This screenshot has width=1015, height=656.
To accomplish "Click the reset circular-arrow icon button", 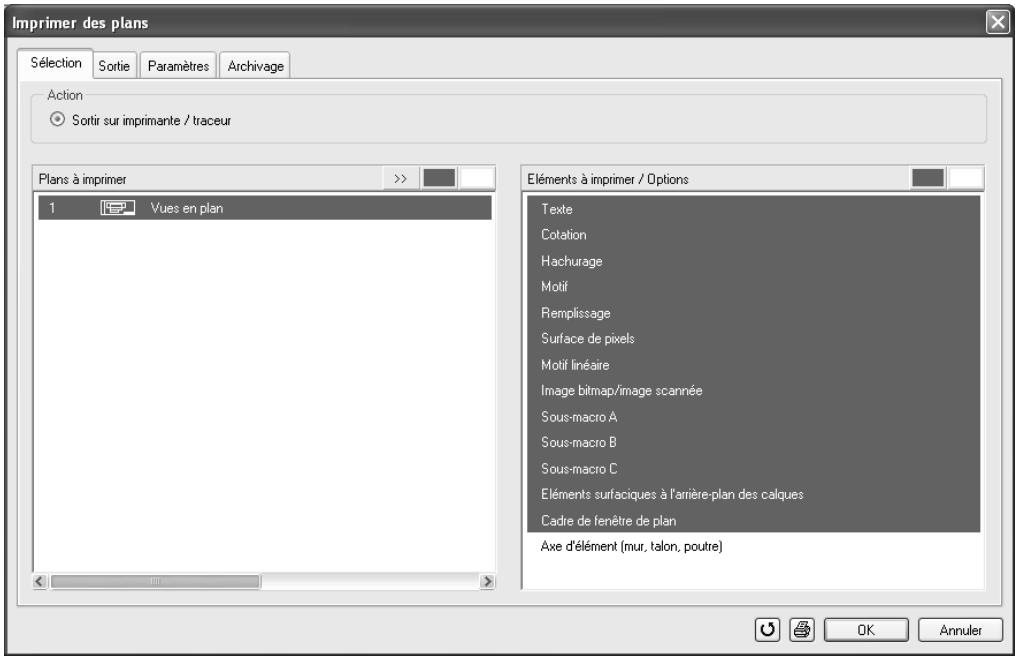I will coord(767,629).
